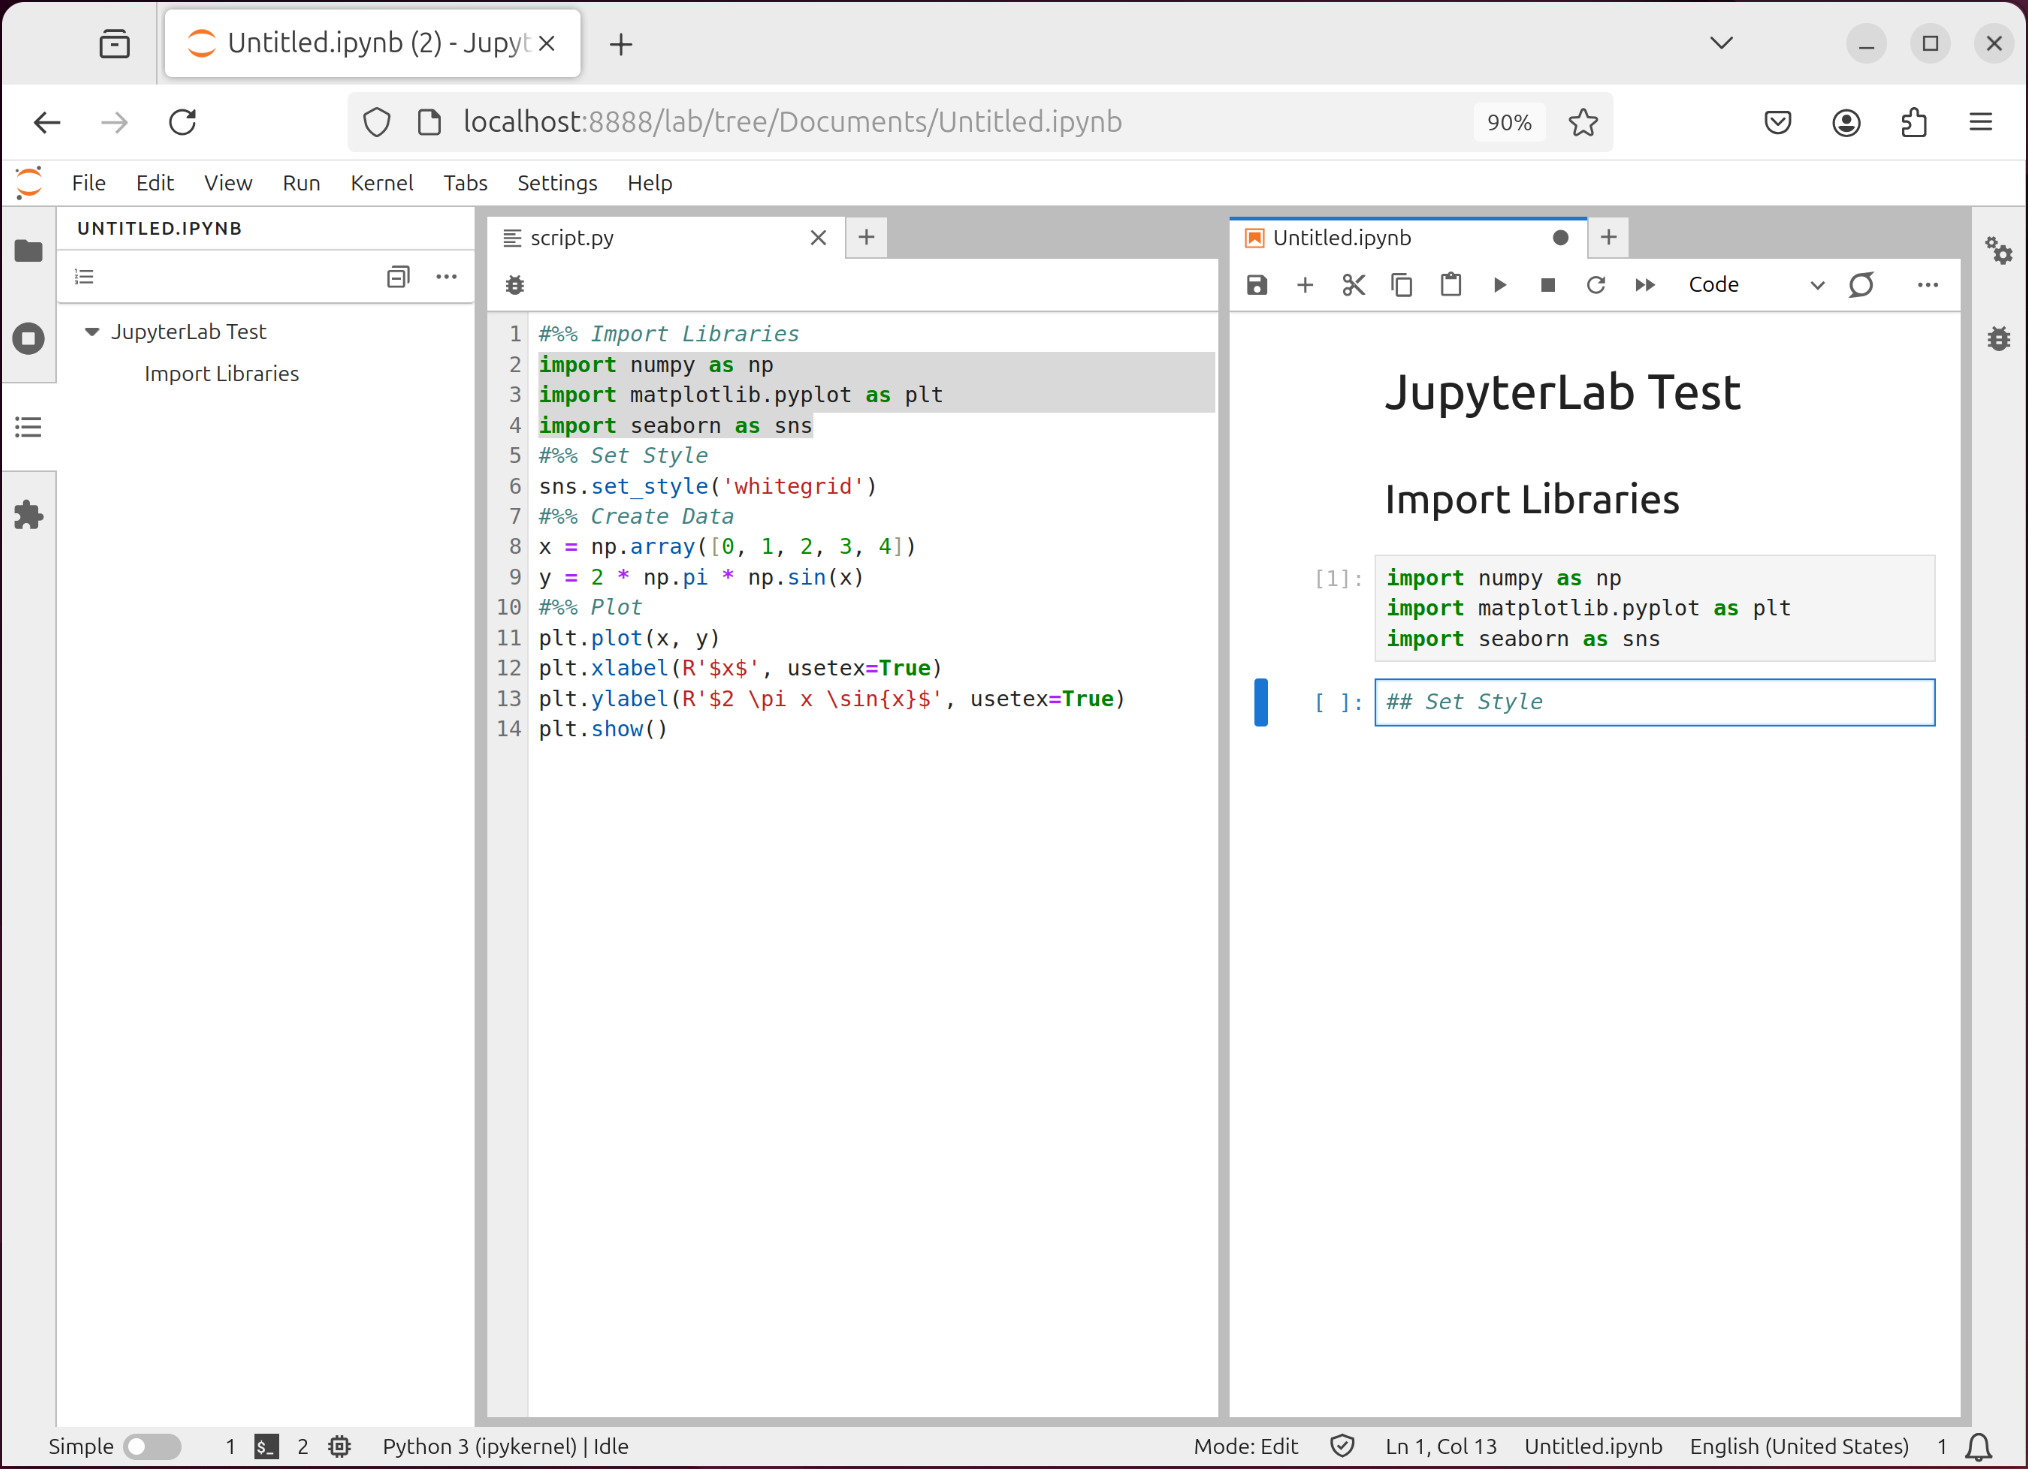Click line 12 plt.xlabel in script.py
The width and height of the screenshot is (2028, 1469).
[740, 668]
